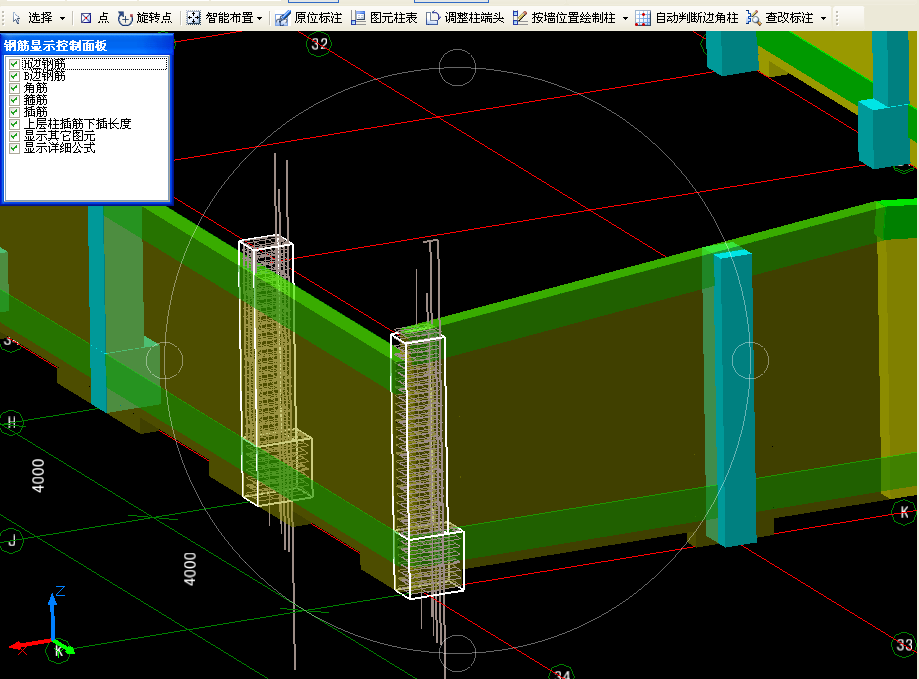Click the top handle of orbit circle
The height and width of the screenshot is (679, 919).
[457, 67]
